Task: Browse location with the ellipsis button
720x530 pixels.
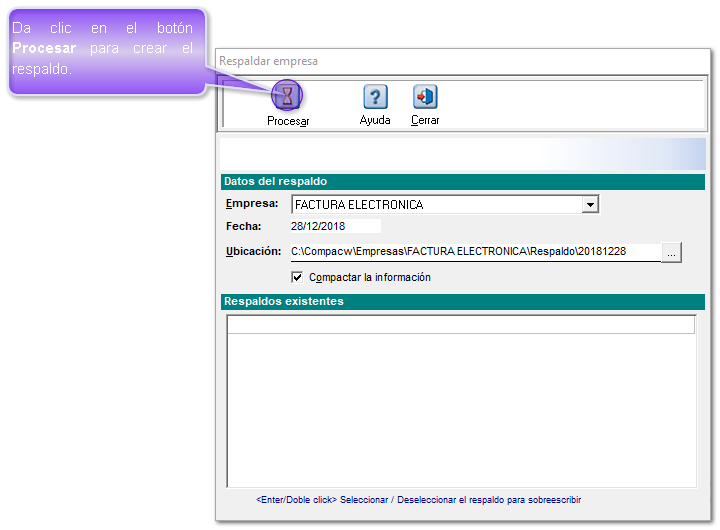Action: coord(671,253)
